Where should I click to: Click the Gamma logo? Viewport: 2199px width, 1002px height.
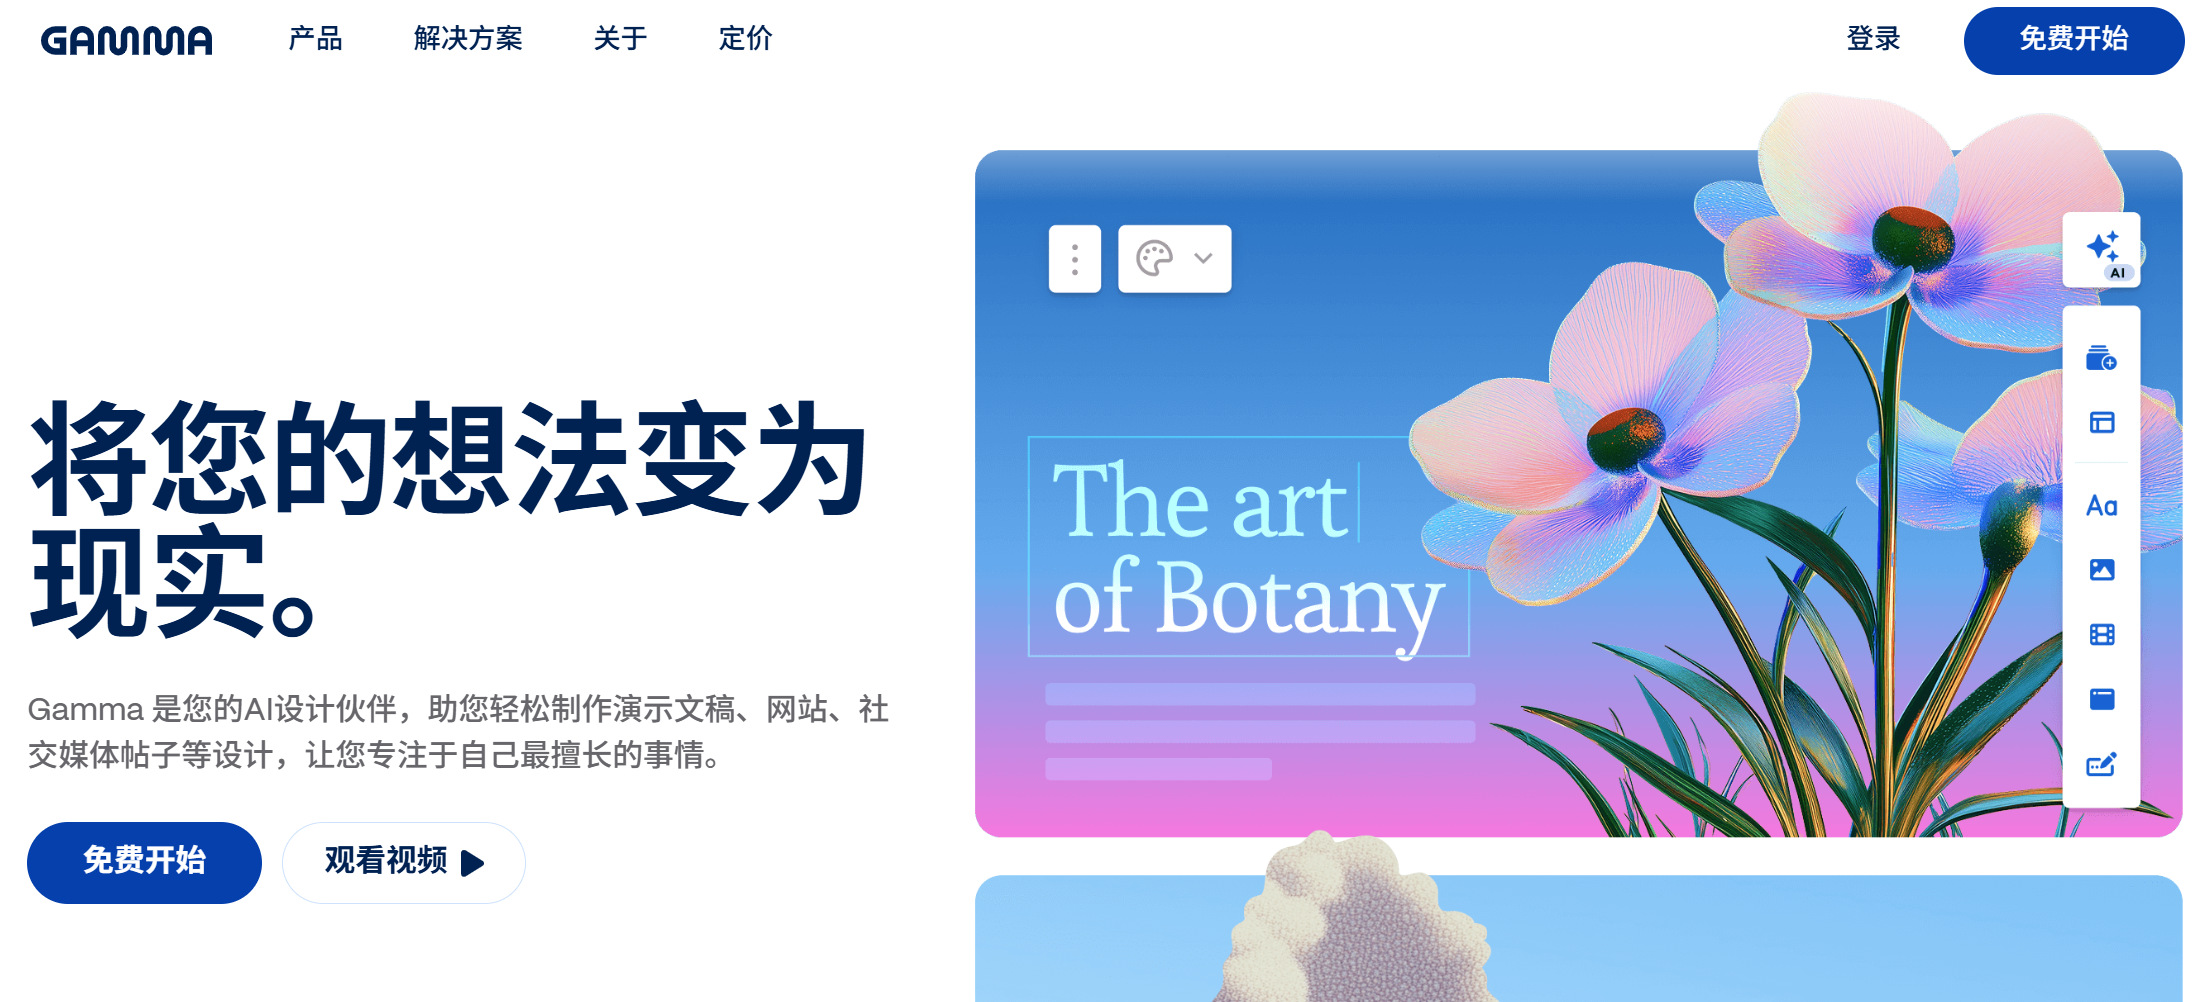[126, 40]
